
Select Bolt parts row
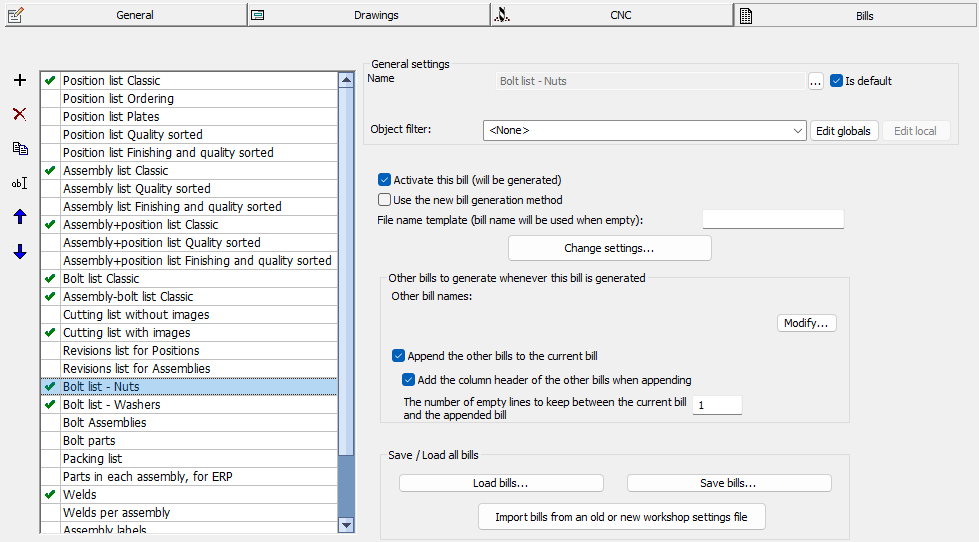coord(189,440)
